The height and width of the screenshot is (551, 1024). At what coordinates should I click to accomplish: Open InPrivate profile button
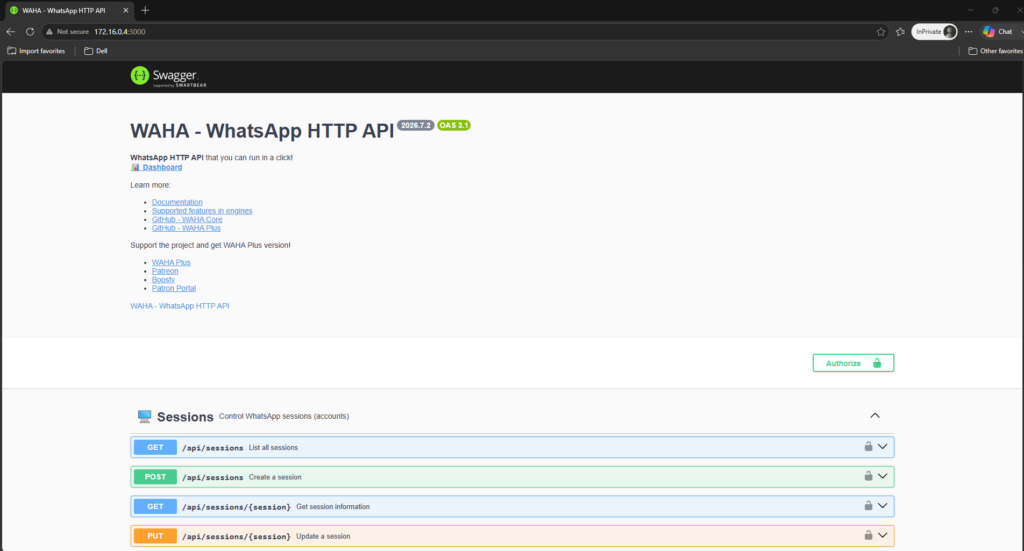point(934,31)
